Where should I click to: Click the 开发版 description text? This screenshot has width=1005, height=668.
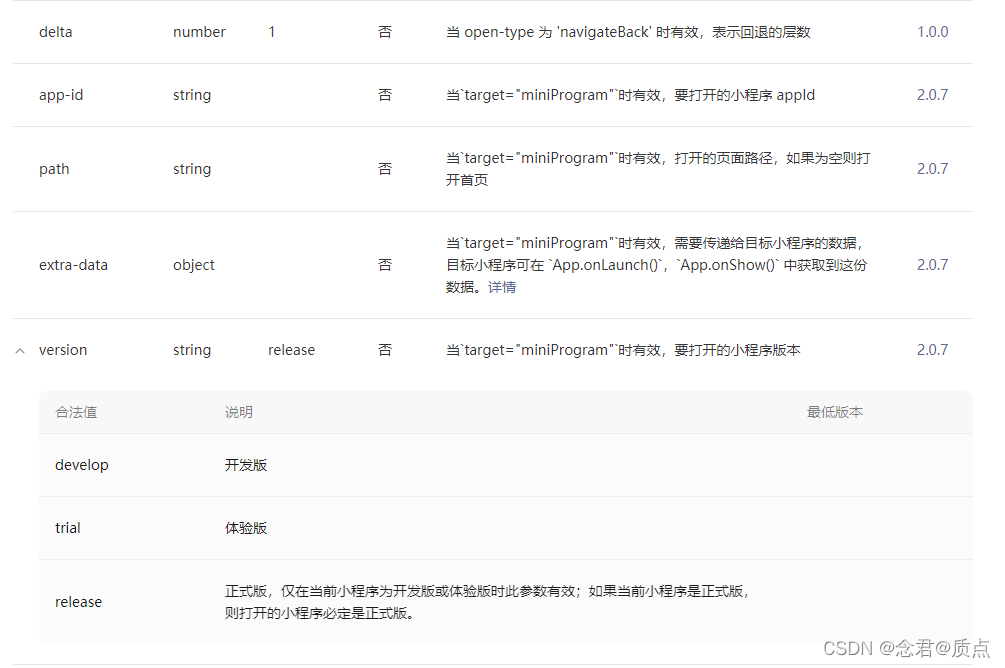(x=246, y=464)
